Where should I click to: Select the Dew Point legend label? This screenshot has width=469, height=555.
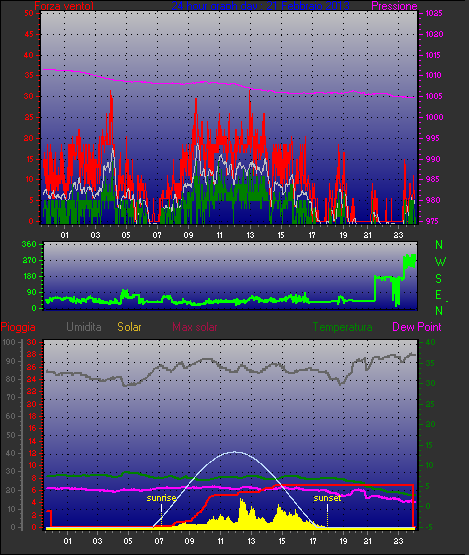[x=417, y=327]
